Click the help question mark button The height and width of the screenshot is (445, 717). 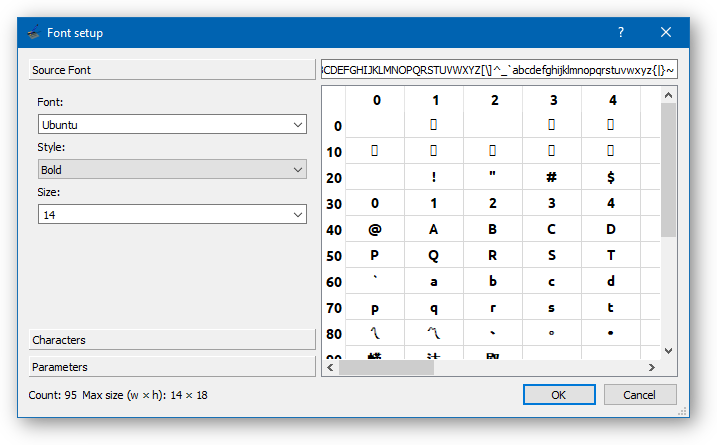(621, 32)
